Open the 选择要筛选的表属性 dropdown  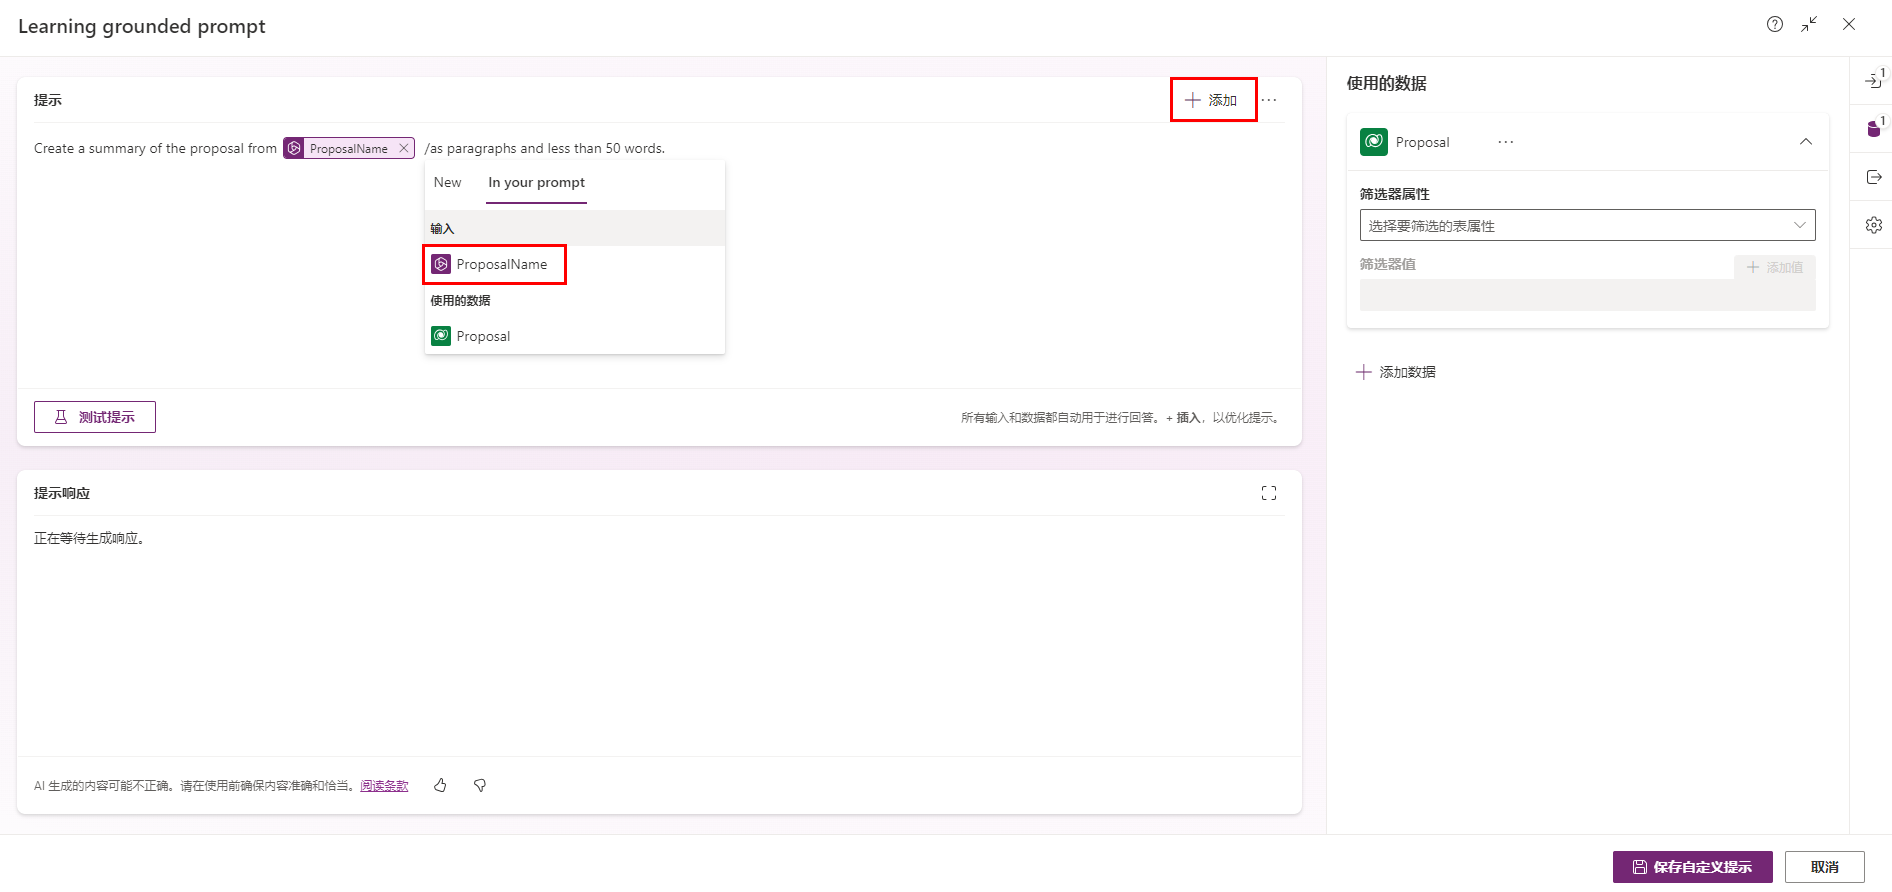click(x=1587, y=225)
